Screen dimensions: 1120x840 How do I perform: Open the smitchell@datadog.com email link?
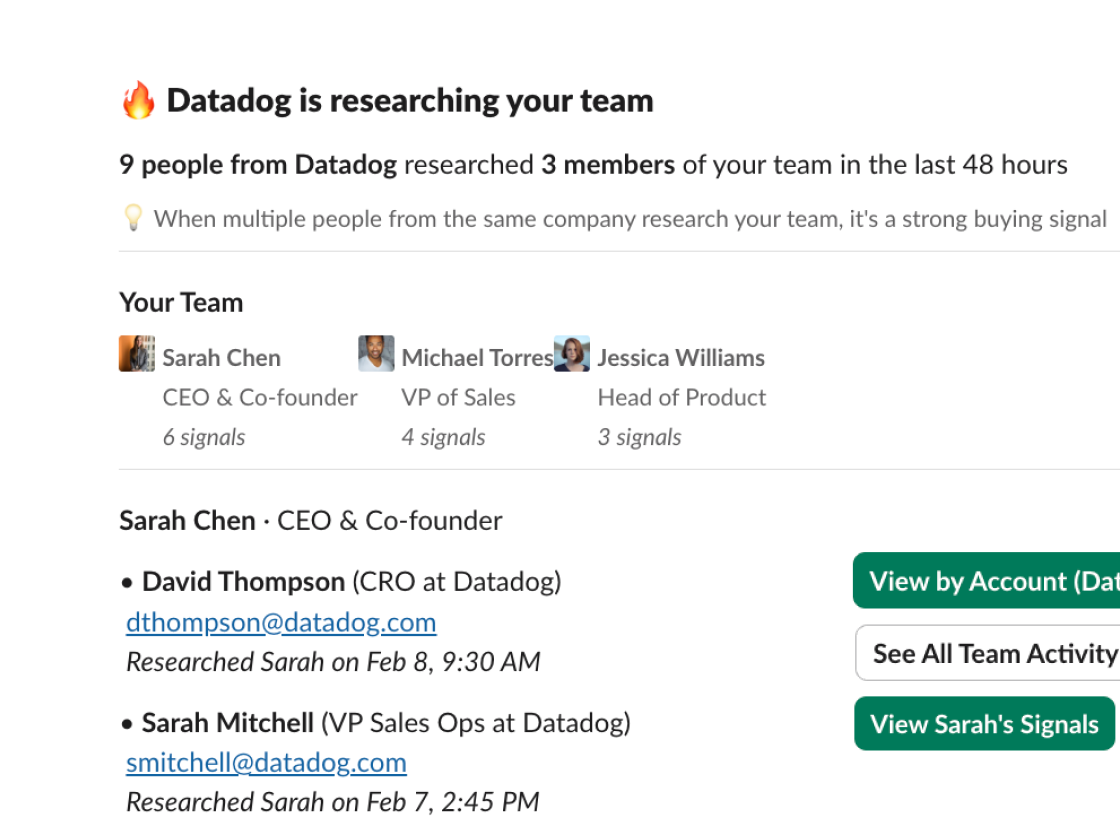point(266,762)
